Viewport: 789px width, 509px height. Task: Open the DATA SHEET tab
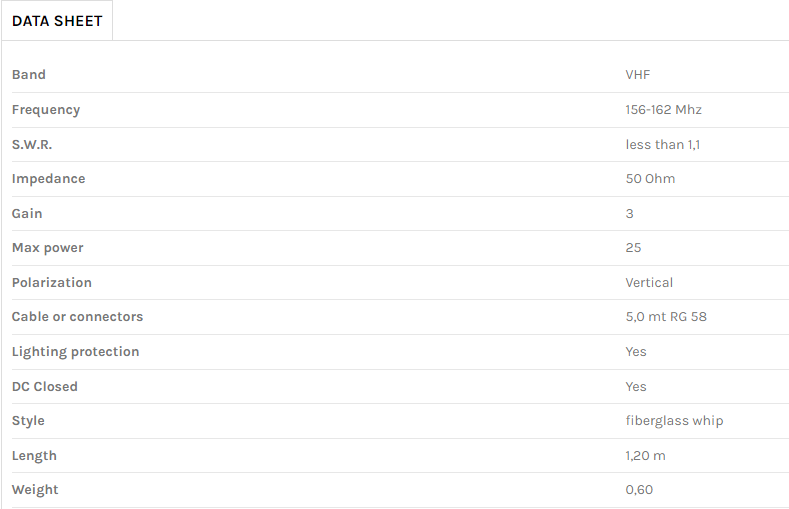57,21
